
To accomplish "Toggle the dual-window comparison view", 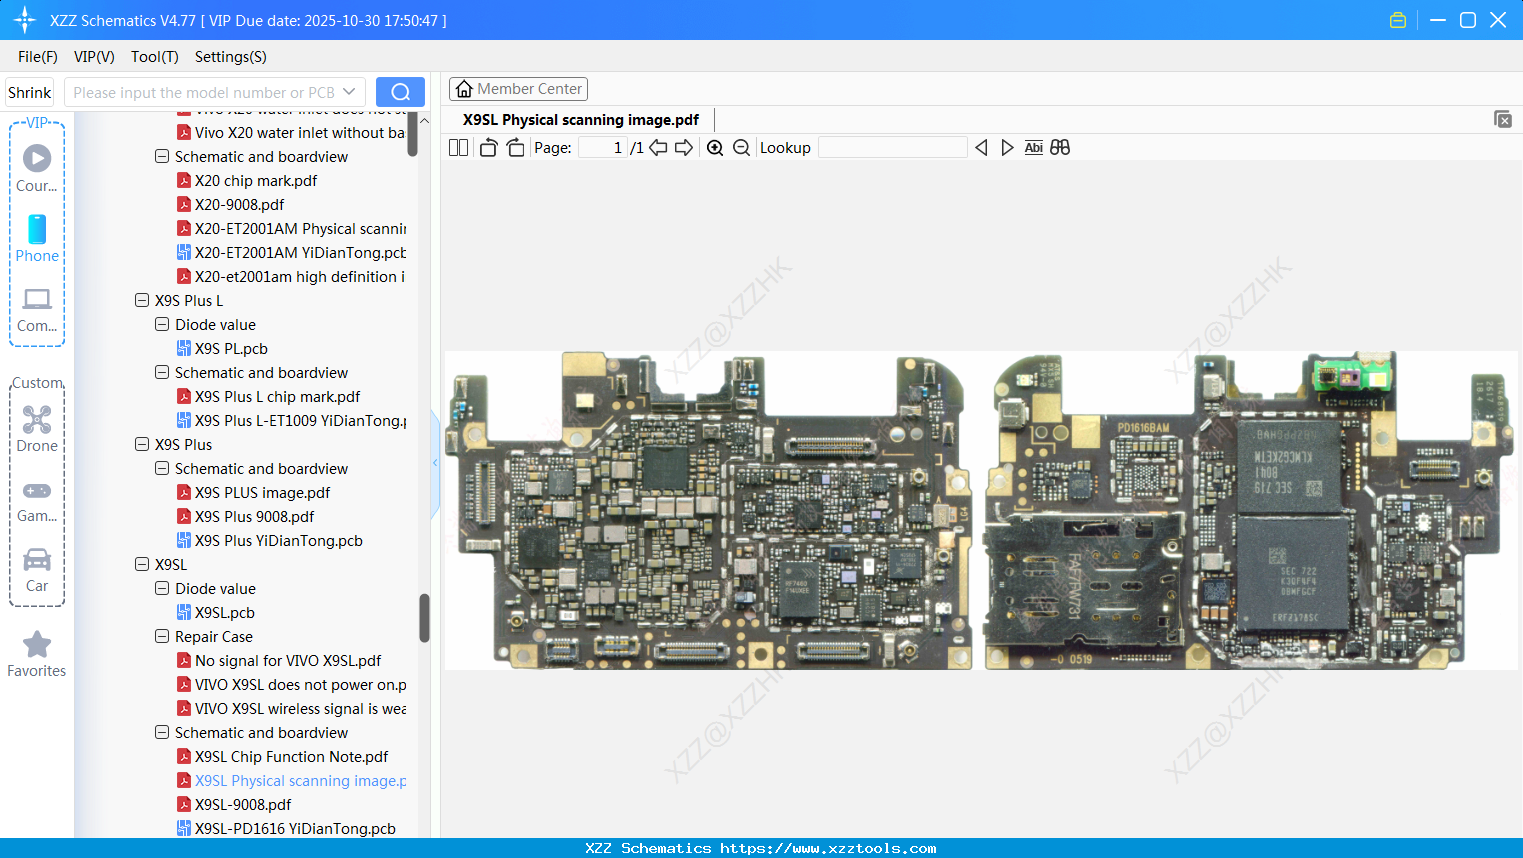I will [x=1059, y=147].
